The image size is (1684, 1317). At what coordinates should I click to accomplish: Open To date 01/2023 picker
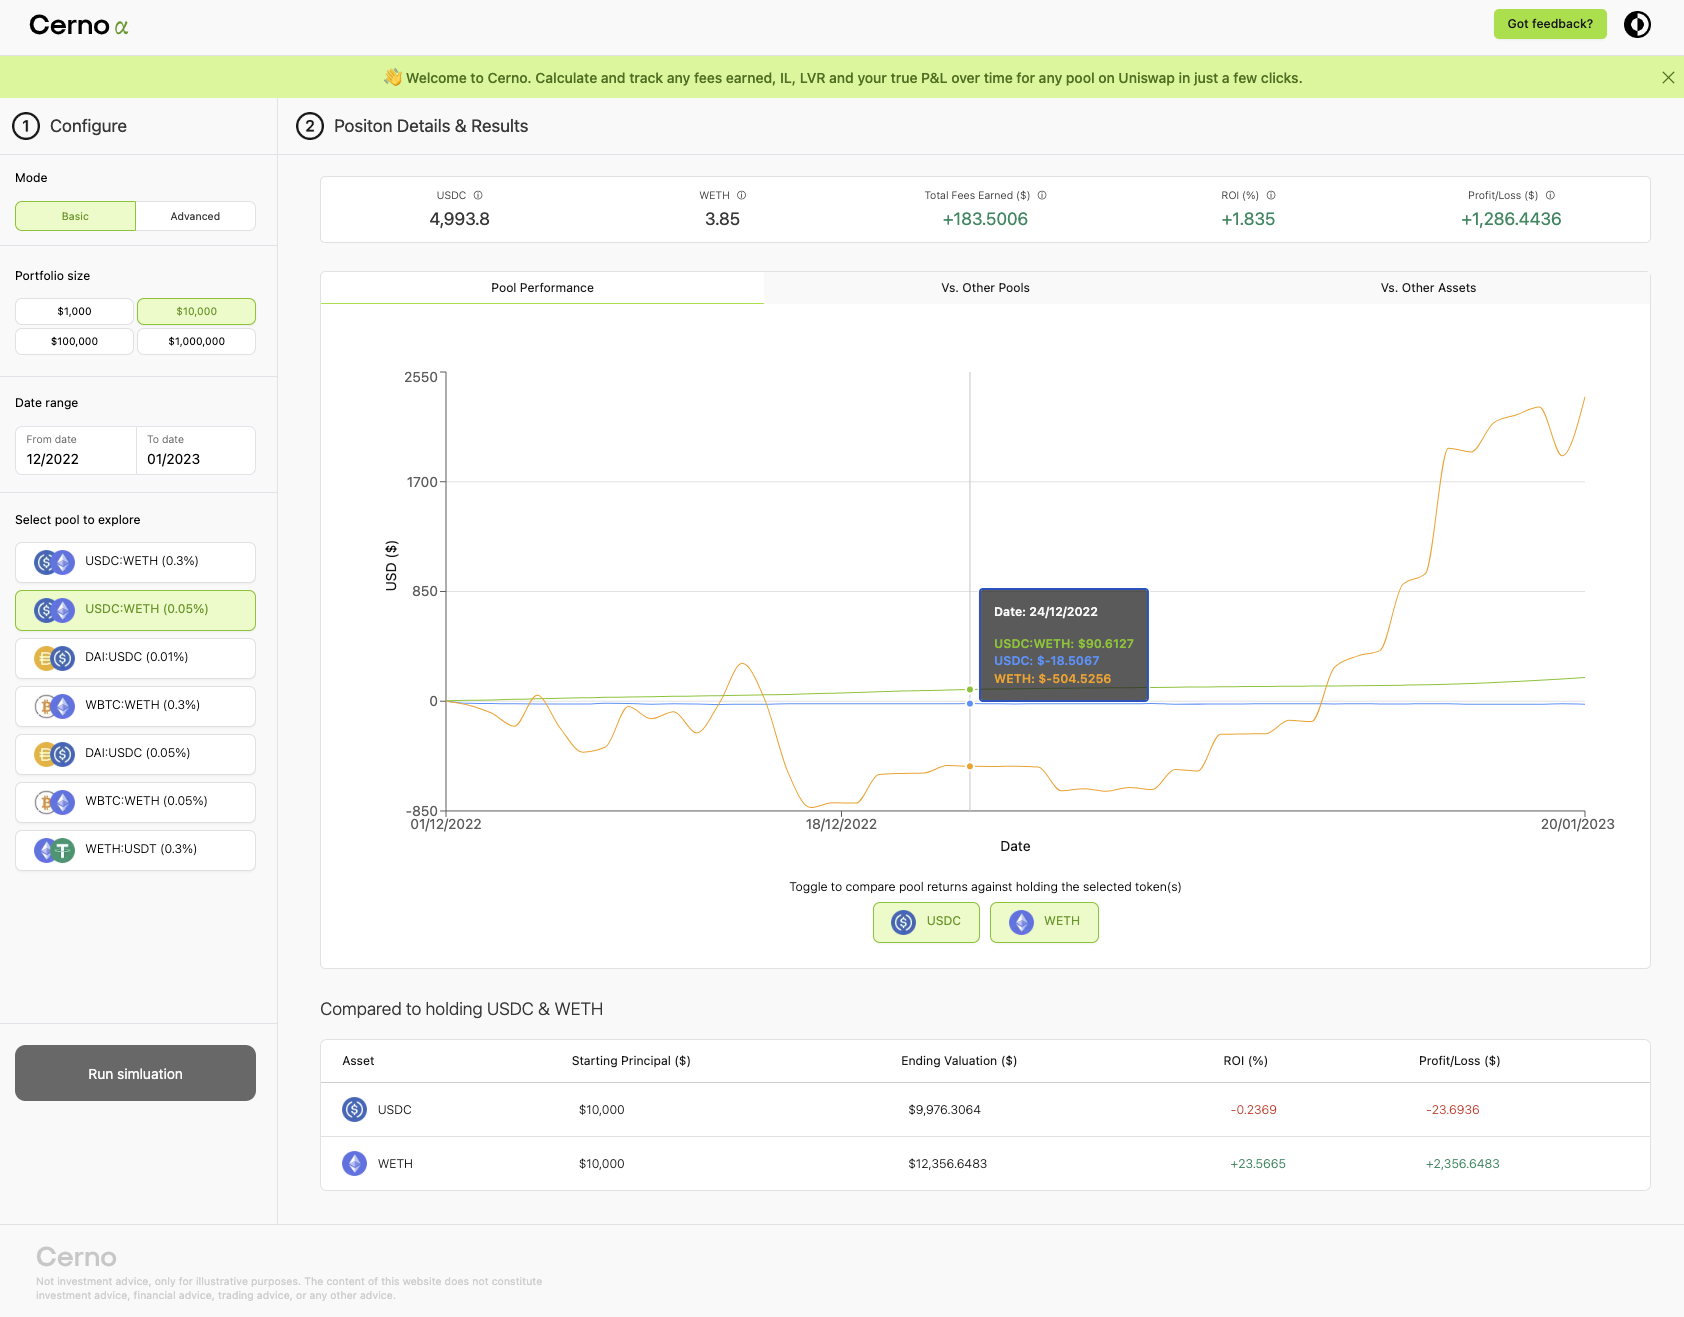(x=196, y=450)
